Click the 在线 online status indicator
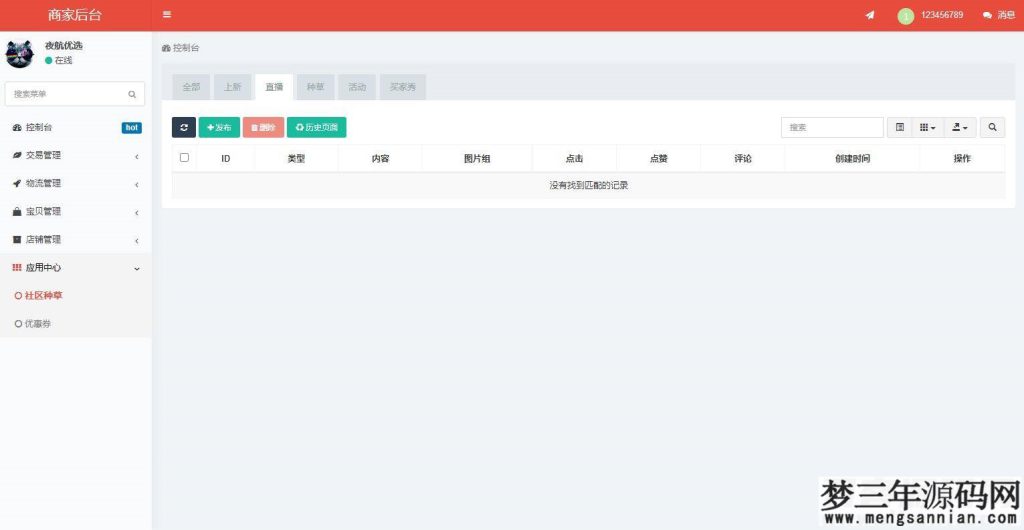Image resolution: width=1024 pixels, height=530 pixels. tap(59, 60)
